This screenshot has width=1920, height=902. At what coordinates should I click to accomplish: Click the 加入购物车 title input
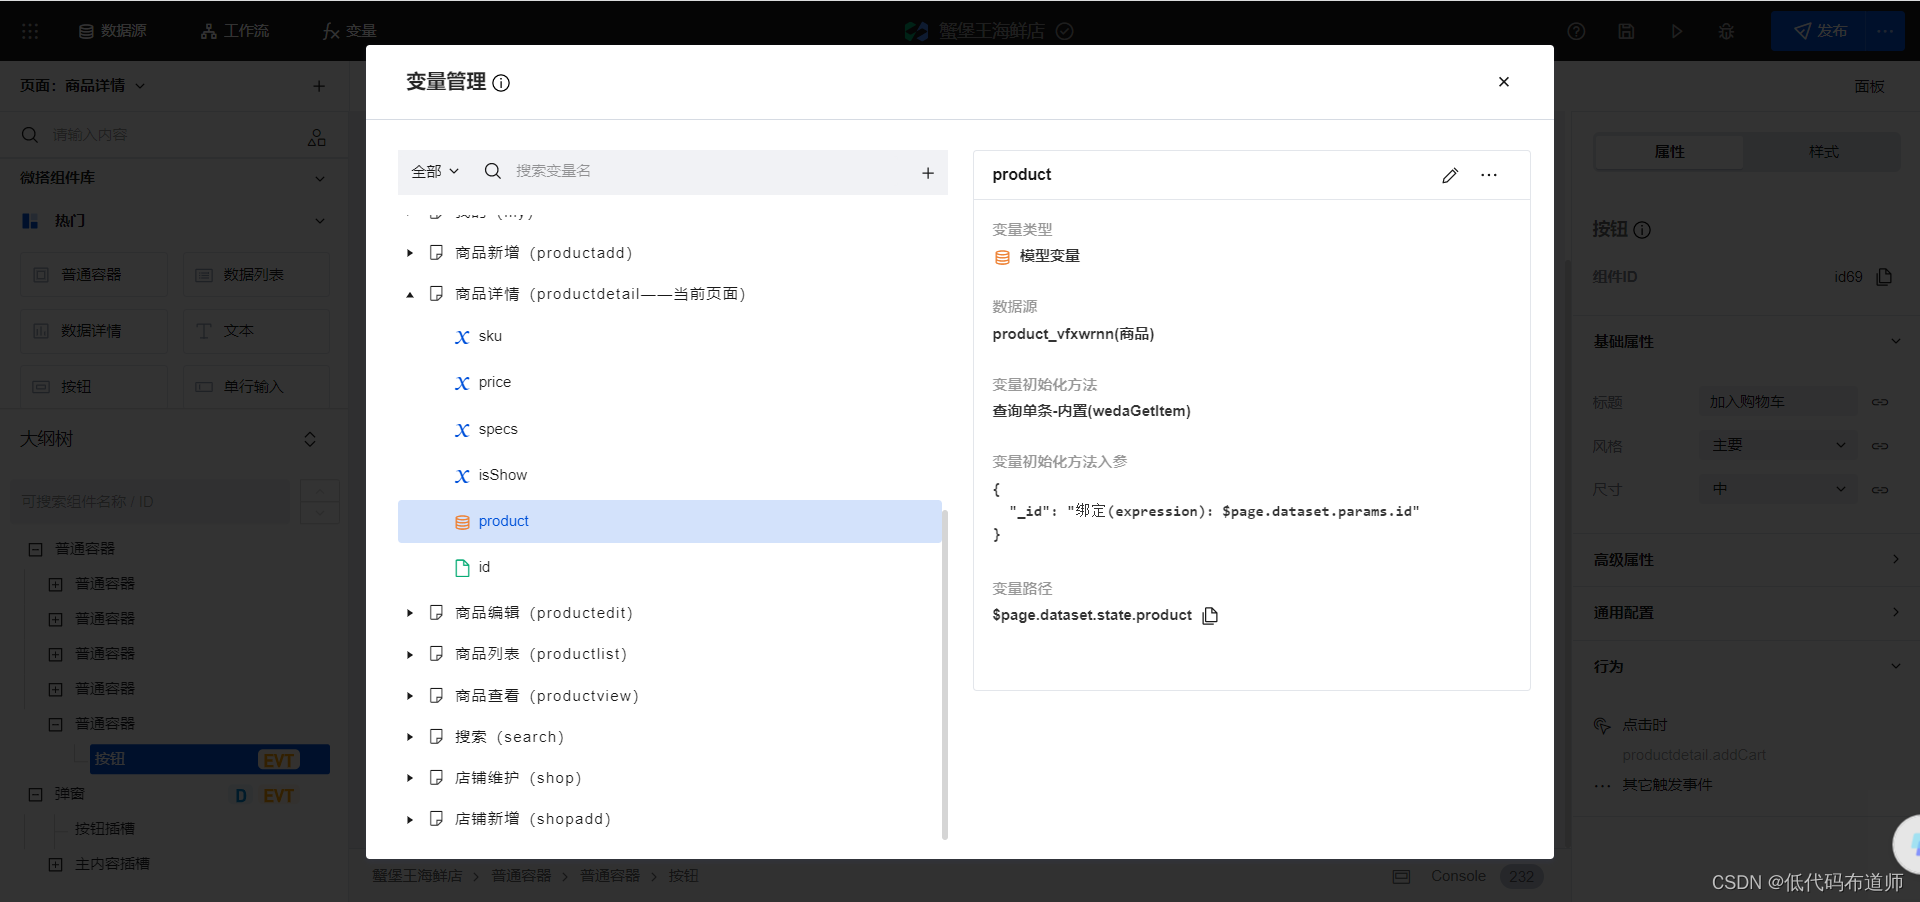point(1778,402)
